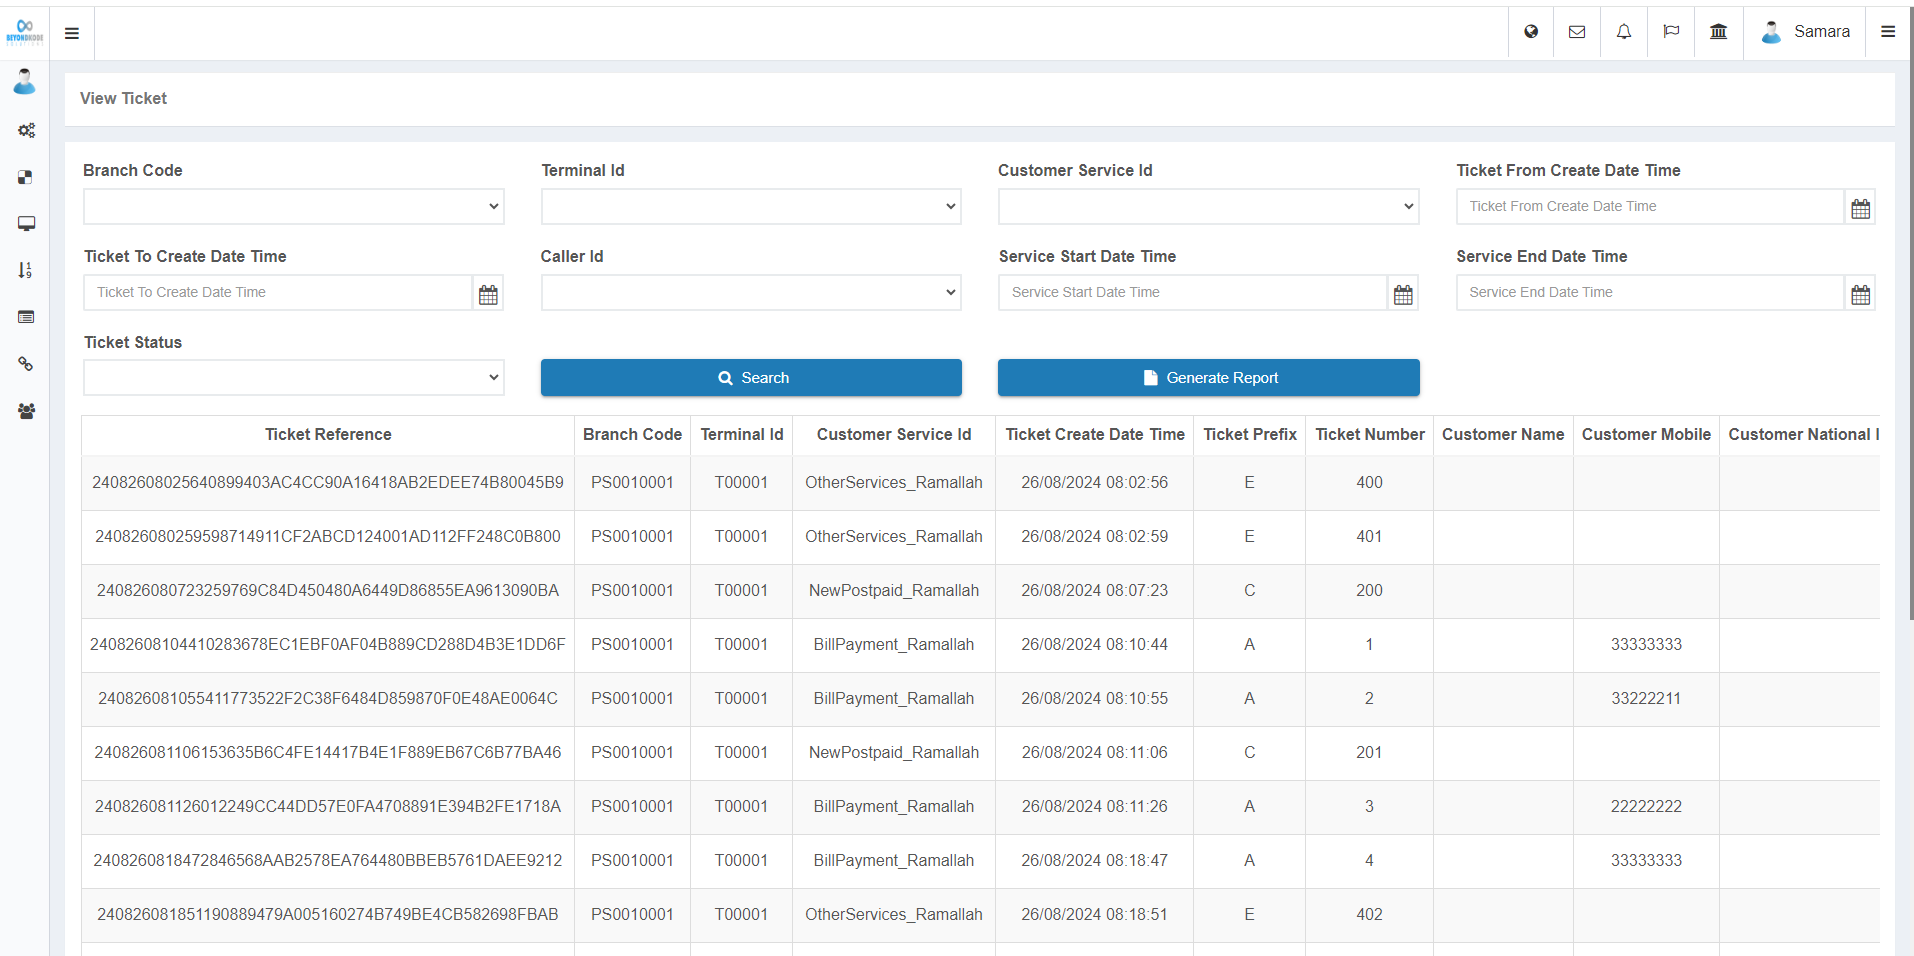Open calendar for Service End Date Time

click(1860, 294)
